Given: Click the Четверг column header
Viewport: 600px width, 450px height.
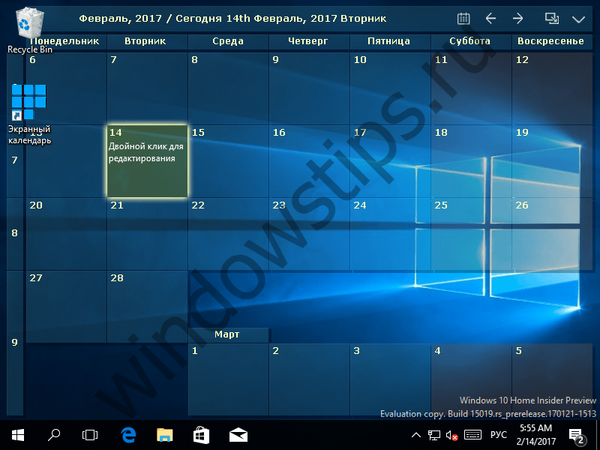Looking at the screenshot, I should [308, 41].
